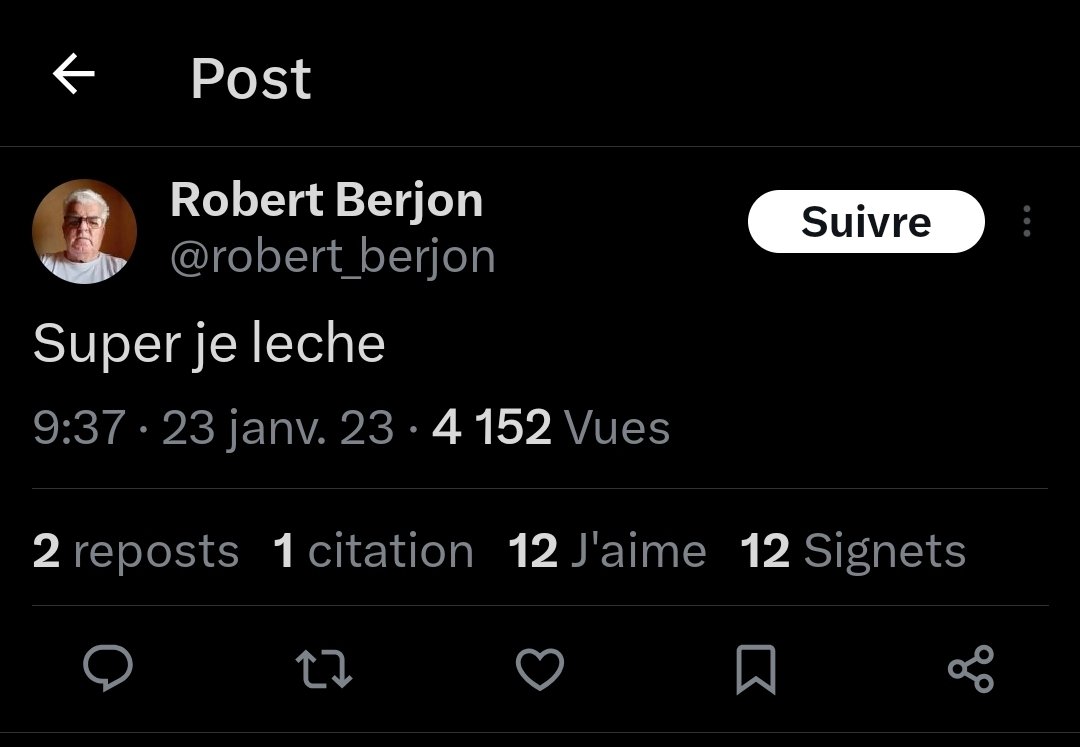The image size is (1080, 747).
Task: Tap the back arrow icon
Action: pos(73,75)
